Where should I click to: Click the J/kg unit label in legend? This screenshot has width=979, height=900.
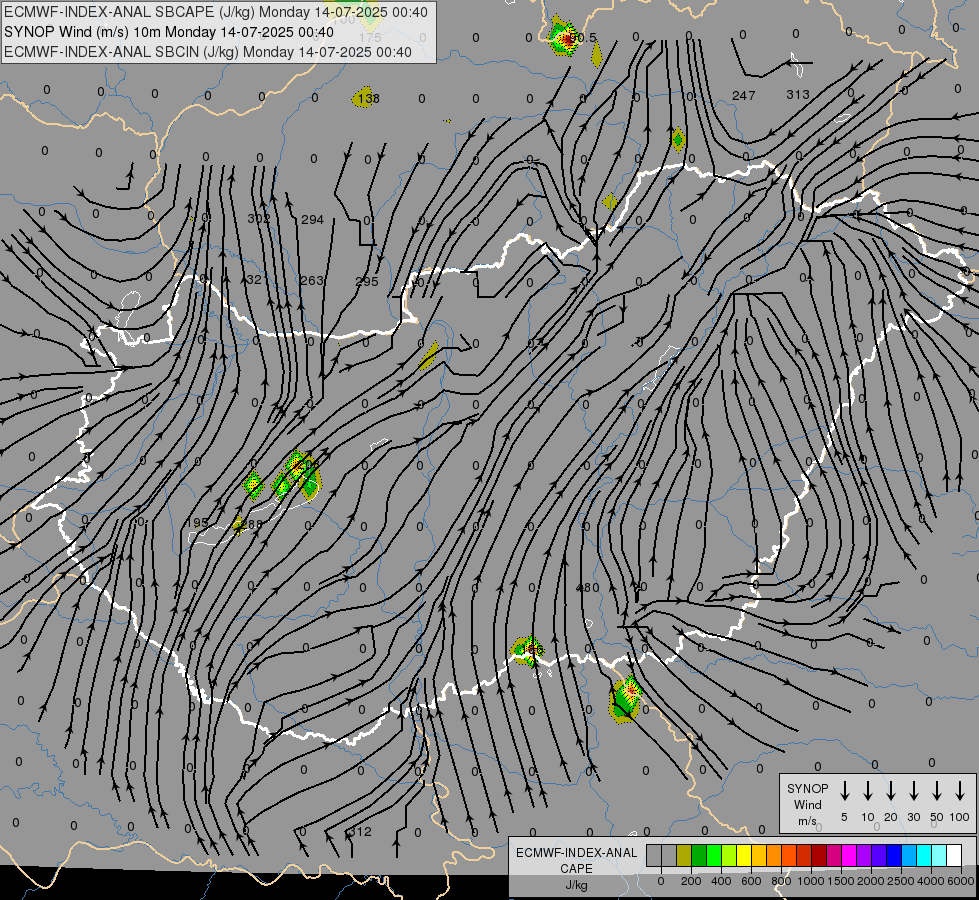(576, 885)
